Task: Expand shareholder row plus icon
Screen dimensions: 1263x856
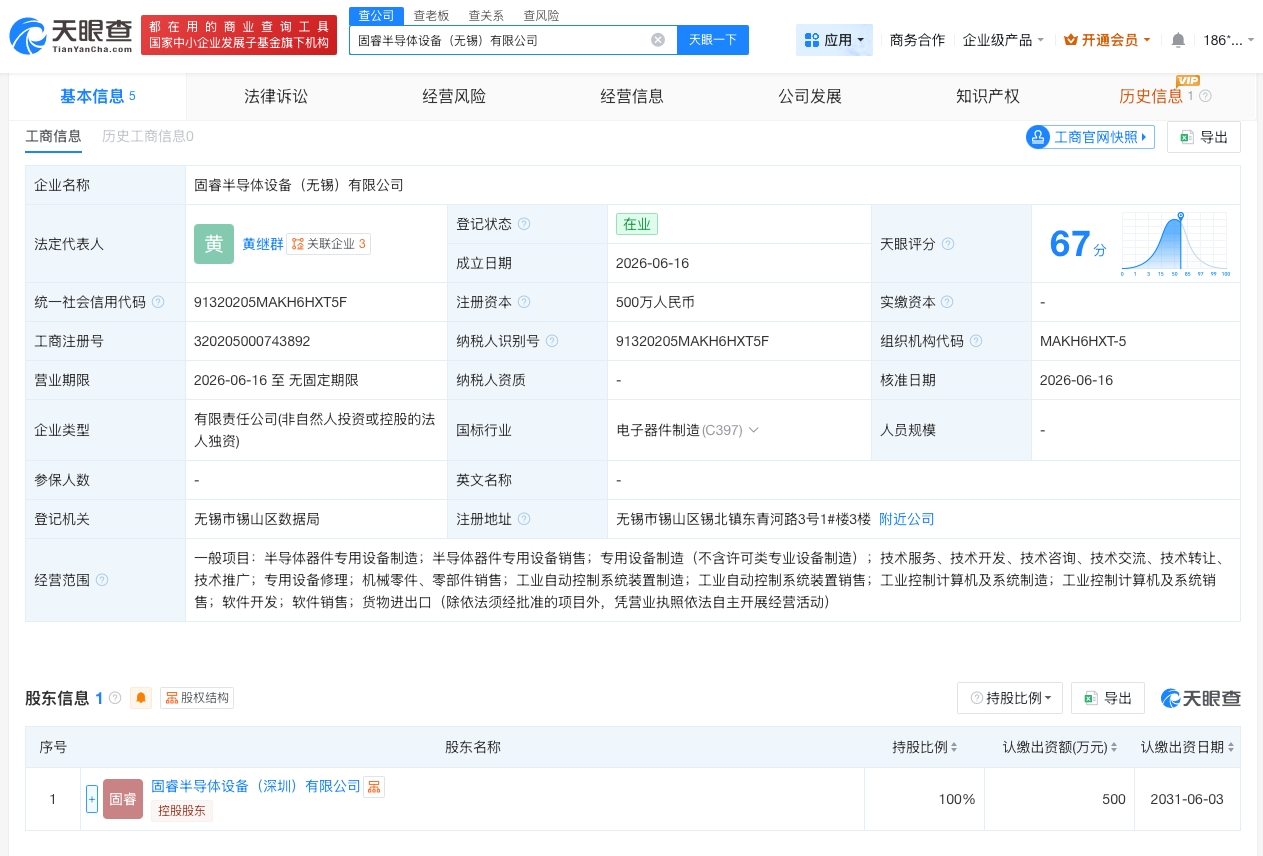Action: pyautogui.click(x=92, y=799)
